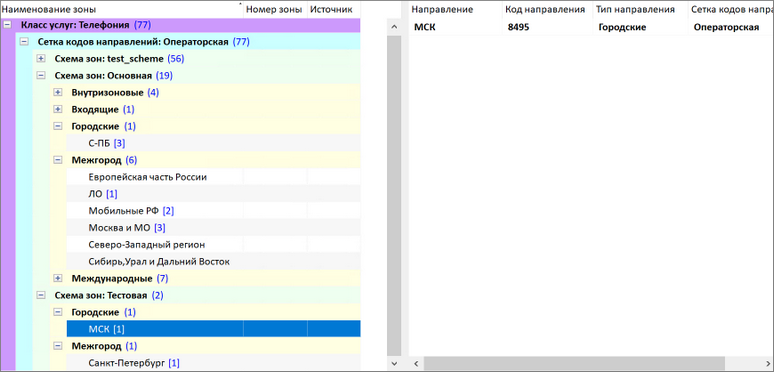Sort by Источник column header
Screen dimensions: 774x372
334,9
